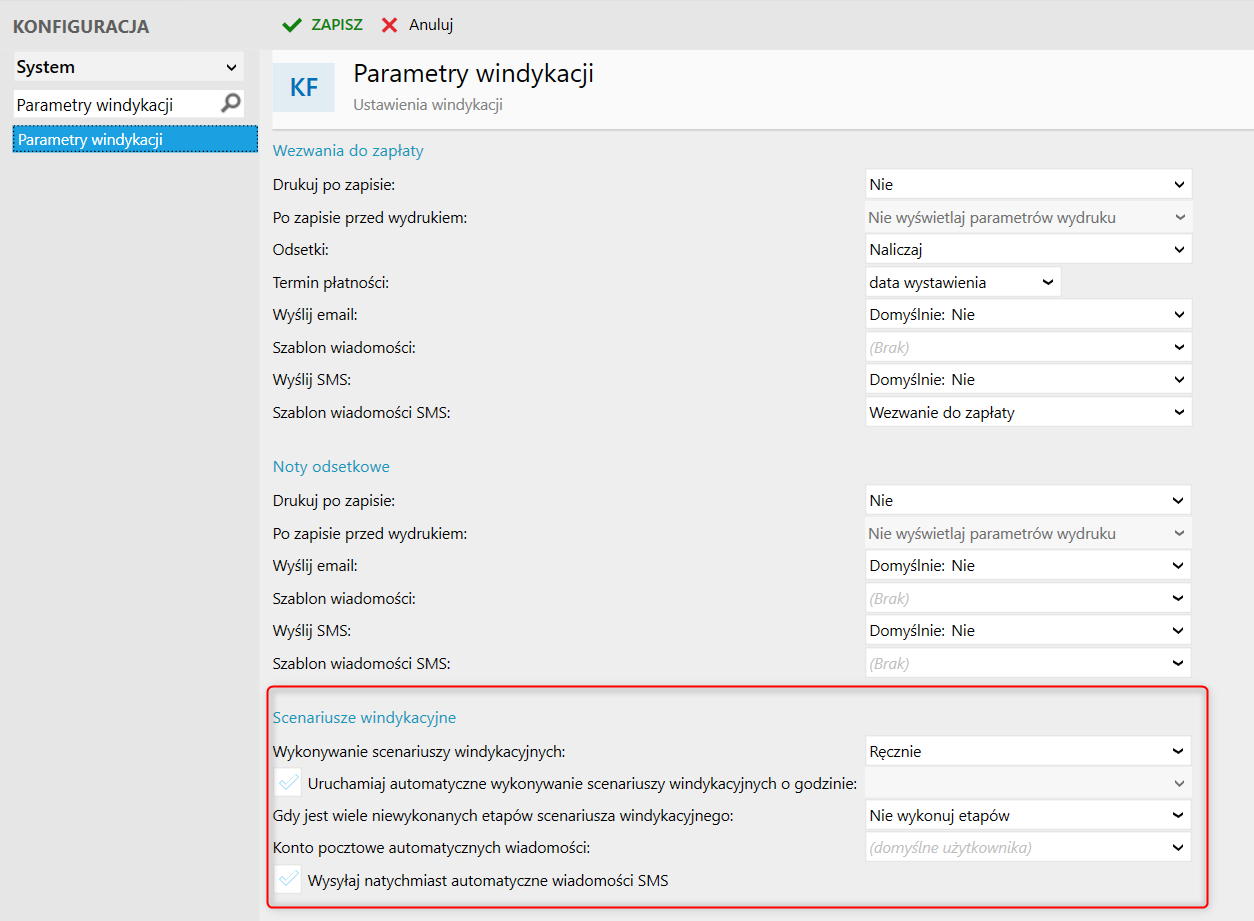Open Szablon wiadomości SMS dropdown under Noty odsetkowe
Image resolution: width=1254 pixels, height=921 pixels.
pos(1028,663)
